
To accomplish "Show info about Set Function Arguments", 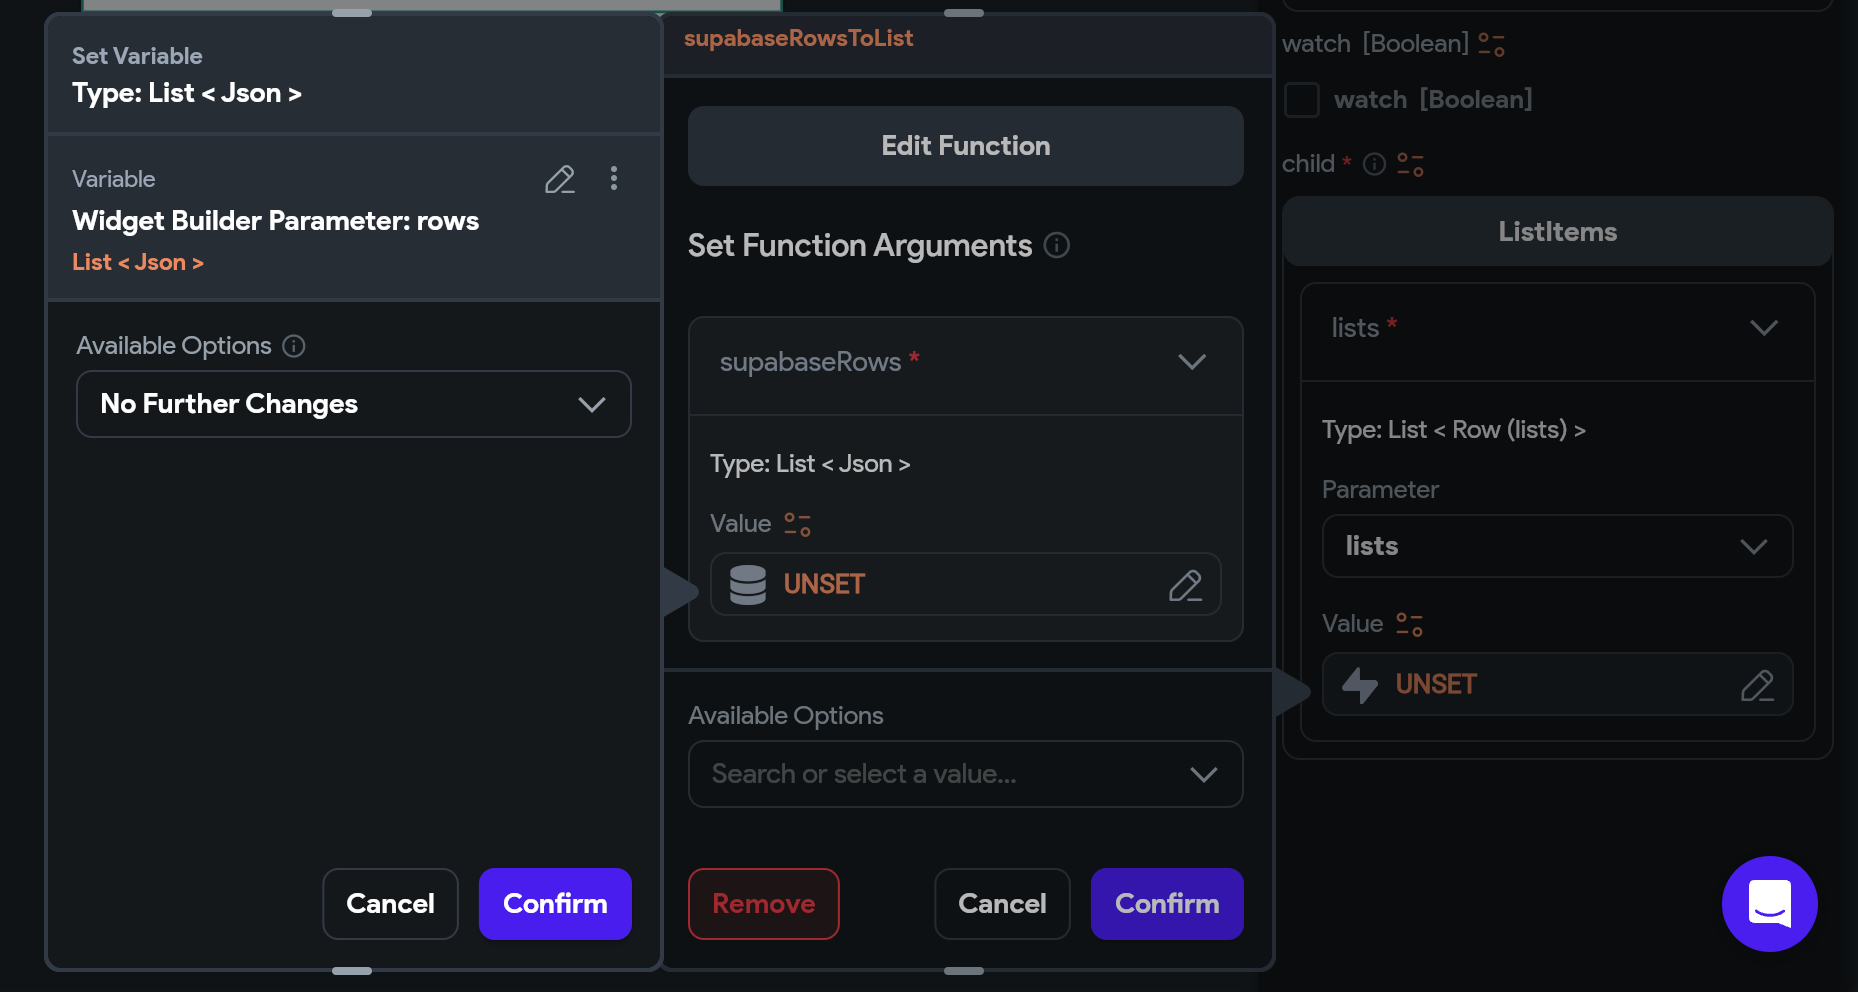I will coord(1057,245).
